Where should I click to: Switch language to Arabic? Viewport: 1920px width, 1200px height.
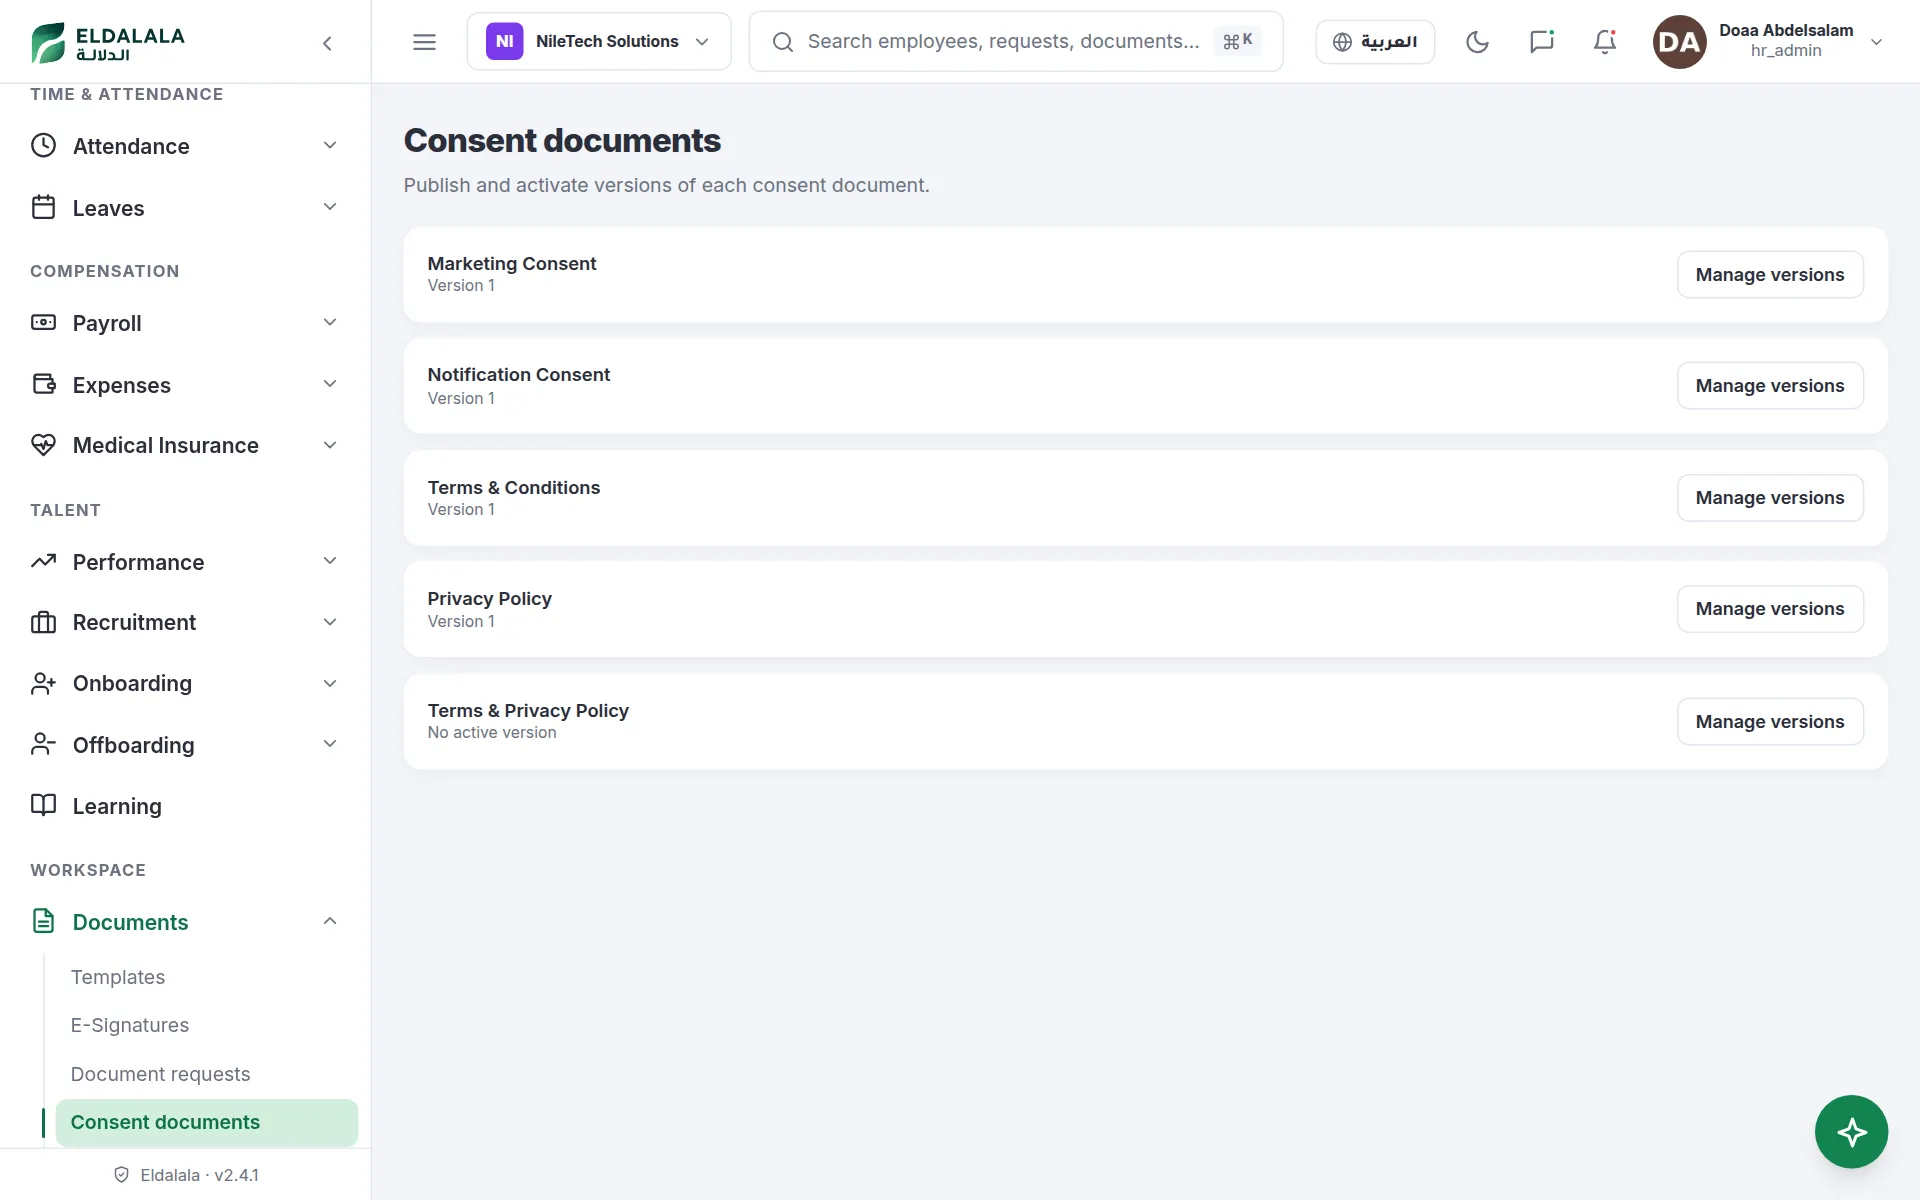click(x=1375, y=42)
